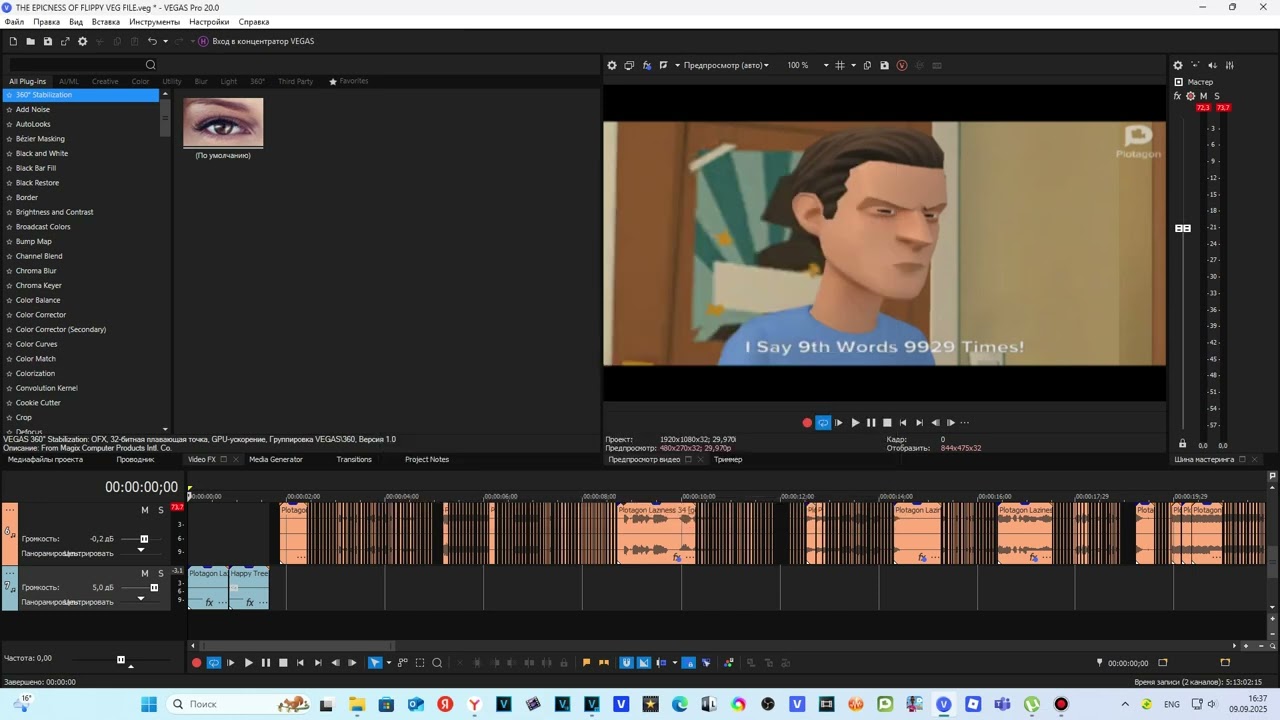This screenshot has width=1280, height=720.
Task: Open master bus FX button
Action: (x=1178, y=96)
